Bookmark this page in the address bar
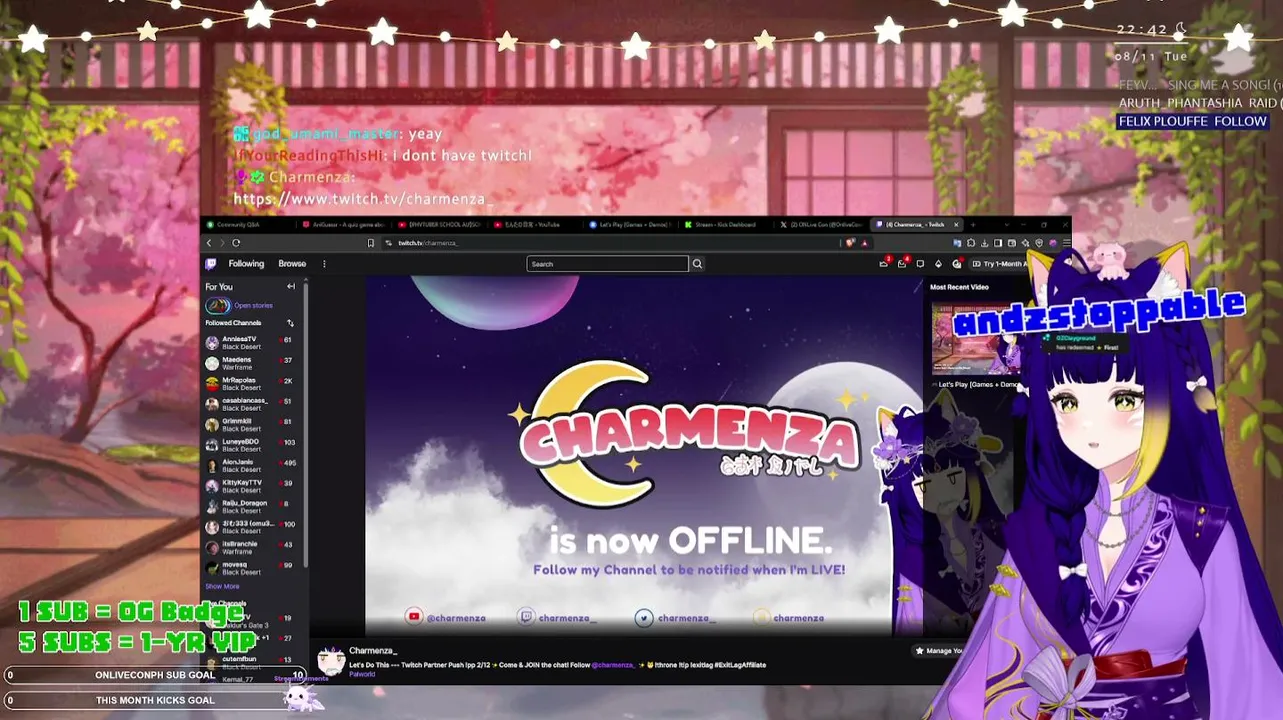Screen dimensions: 1283x720 [x=371, y=243]
